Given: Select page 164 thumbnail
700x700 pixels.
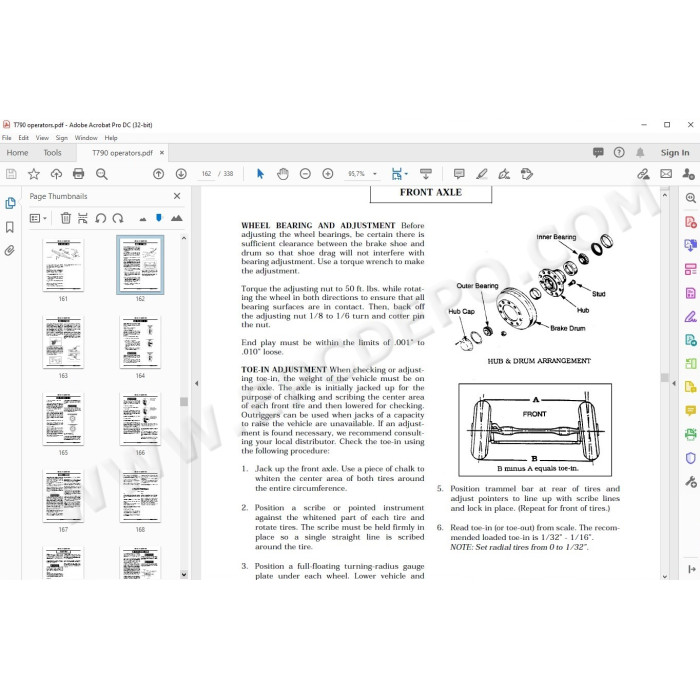Looking at the screenshot, I should [140, 342].
